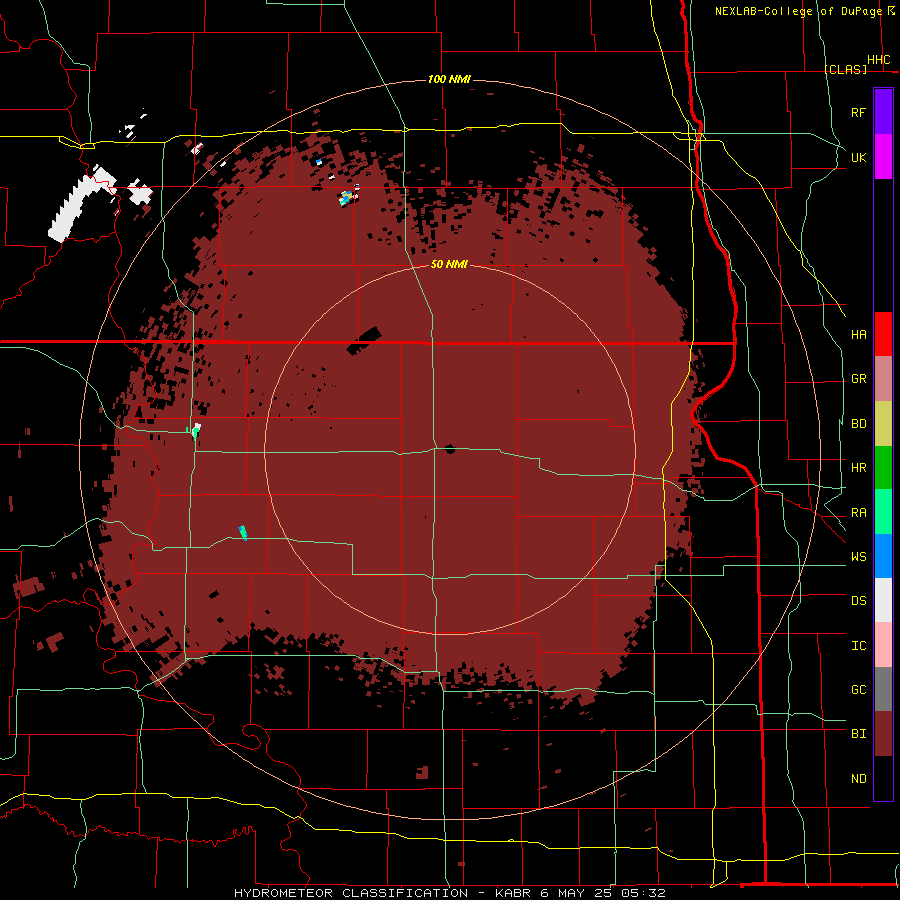Image resolution: width=900 pixels, height=900 pixels.
Task: Select the IC legend label
Action: [x=858, y=646]
